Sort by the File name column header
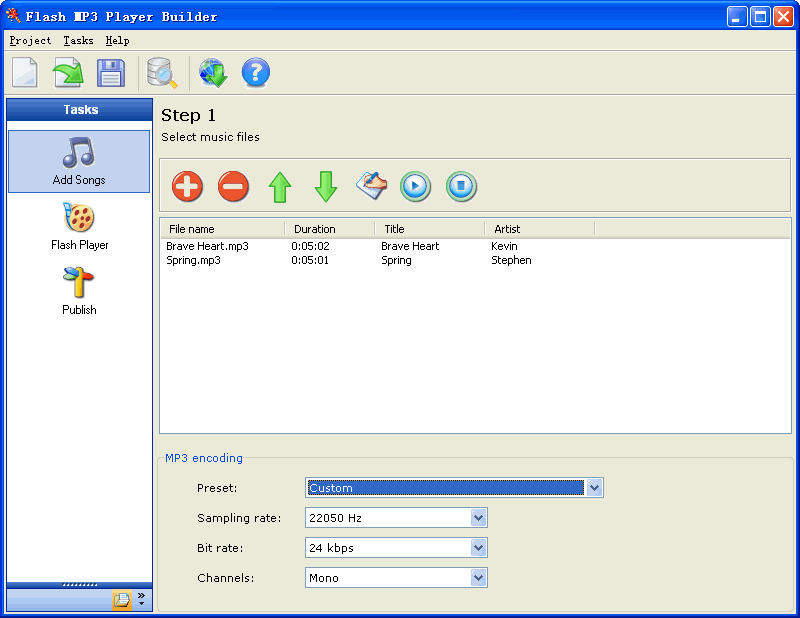The image size is (800, 618). pyautogui.click(x=223, y=229)
